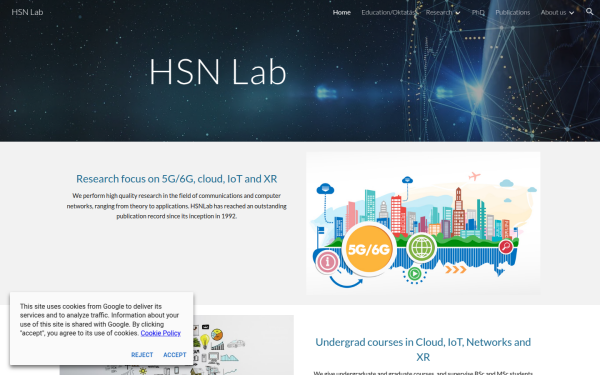The height and width of the screenshot is (375, 600).
Task: Go to the Home tab
Action: tap(342, 12)
